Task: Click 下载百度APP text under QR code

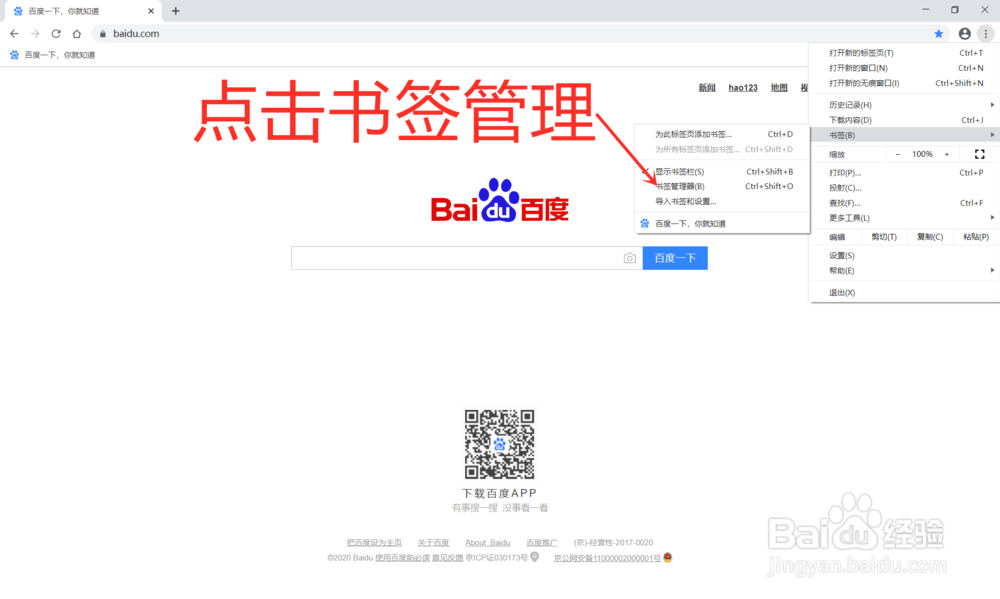Action: (499, 493)
